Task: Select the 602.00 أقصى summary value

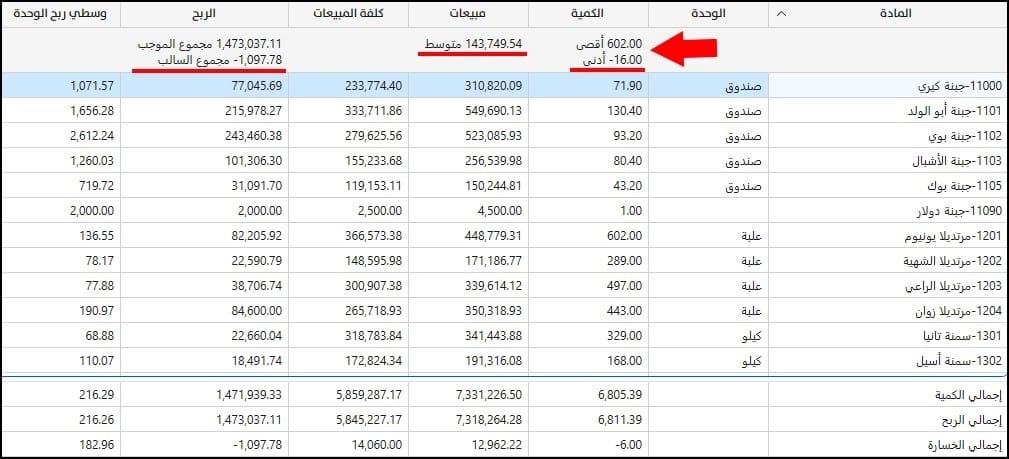Action: (608, 44)
